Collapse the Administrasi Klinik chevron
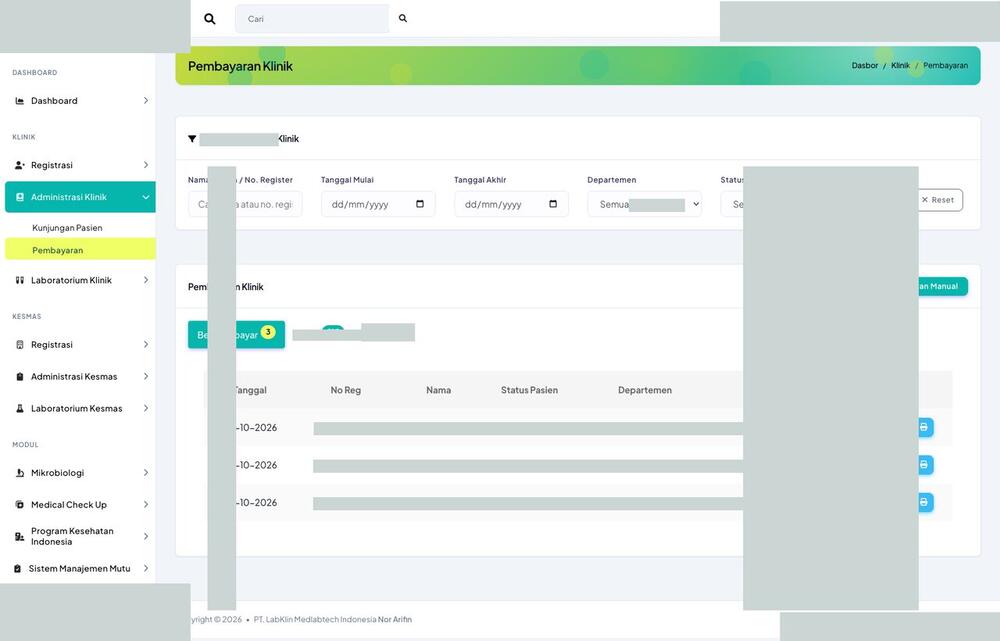Viewport: 1000px width, 641px height. click(x=145, y=197)
